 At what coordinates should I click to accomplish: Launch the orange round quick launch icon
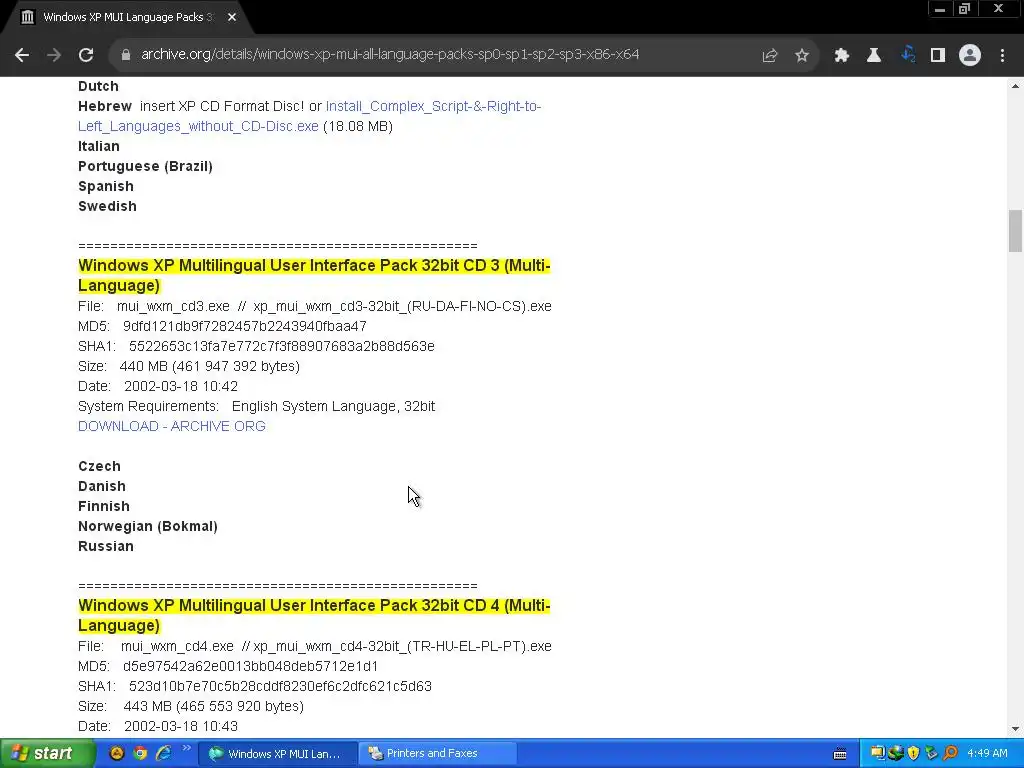pyautogui.click(x=116, y=754)
